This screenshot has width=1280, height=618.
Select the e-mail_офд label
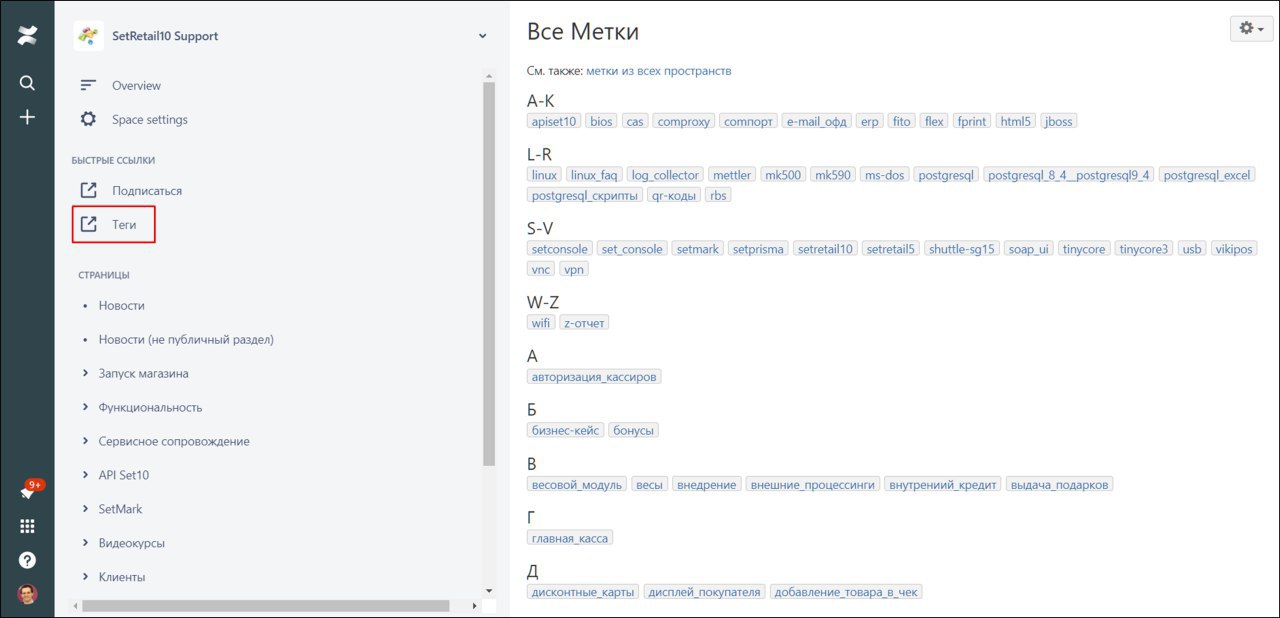pyautogui.click(x=817, y=121)
